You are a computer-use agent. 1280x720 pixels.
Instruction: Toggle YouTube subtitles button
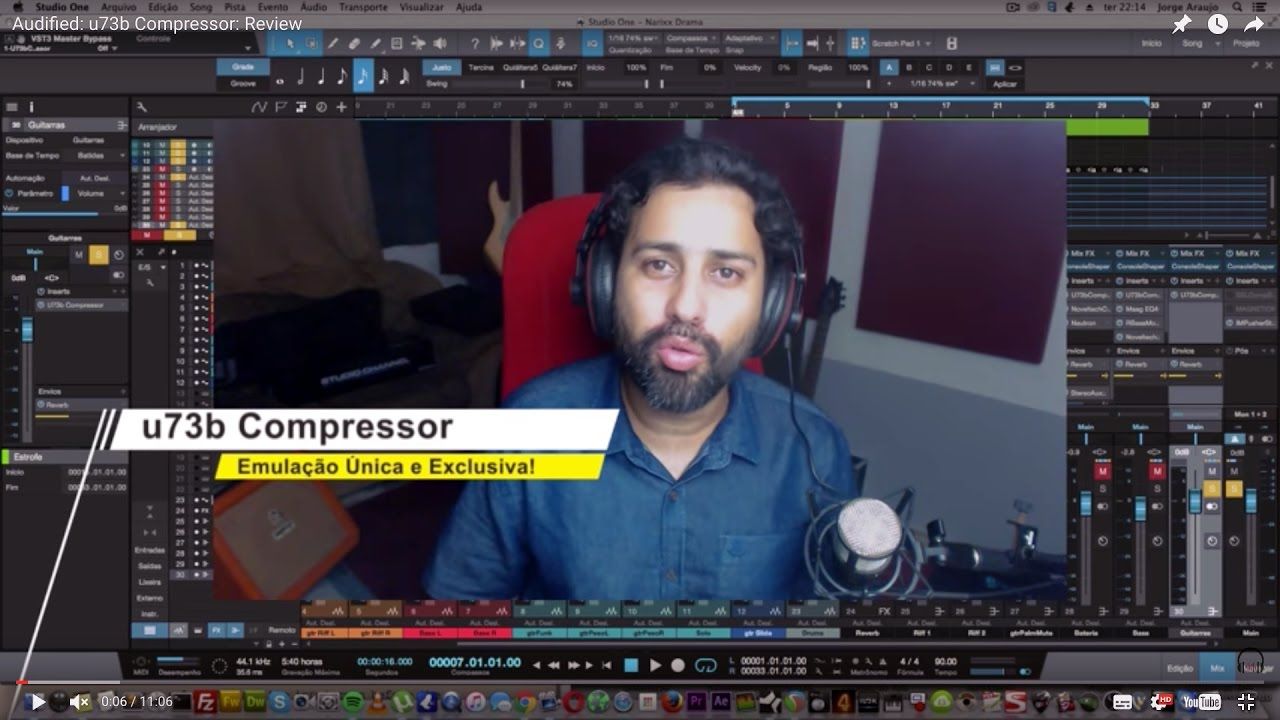coord(1123,702)
